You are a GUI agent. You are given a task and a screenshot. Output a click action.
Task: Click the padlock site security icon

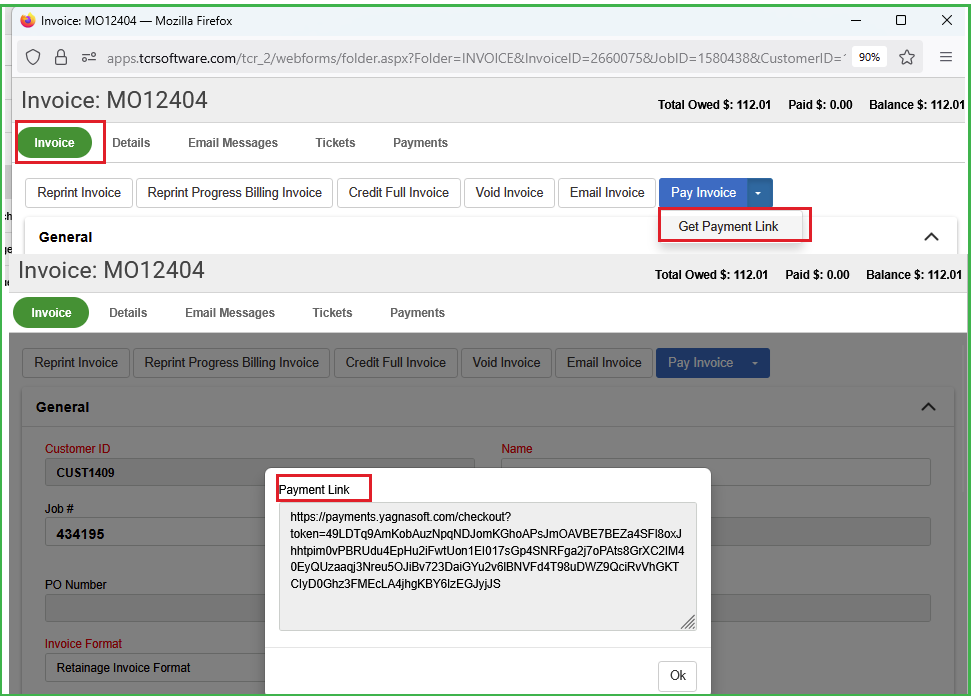(x=61, y=57)
